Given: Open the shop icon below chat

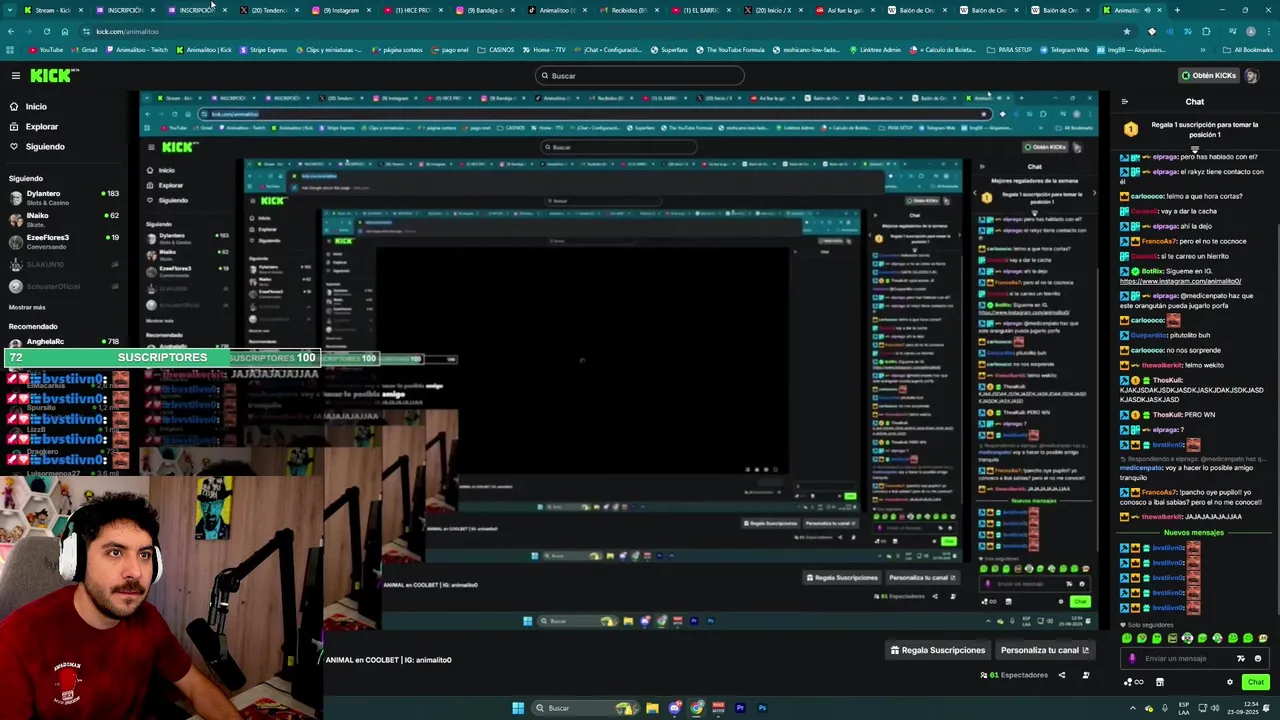Looking at the screenshot, I should click(1159, 683).
